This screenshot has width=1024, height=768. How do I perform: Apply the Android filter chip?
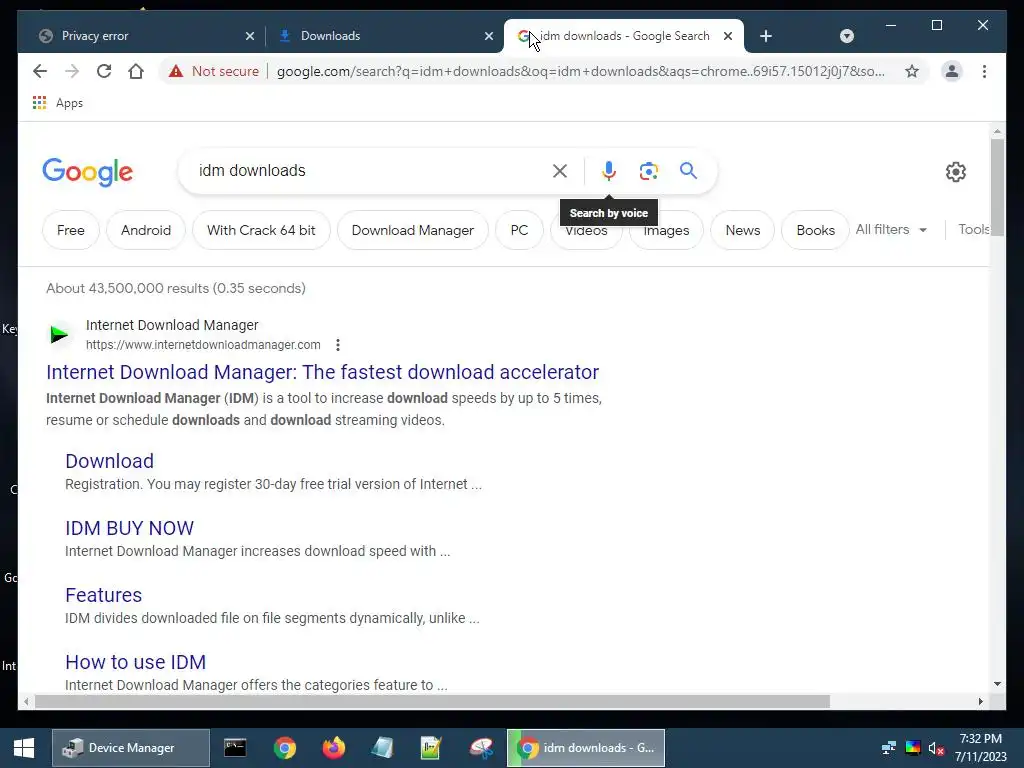146,230
